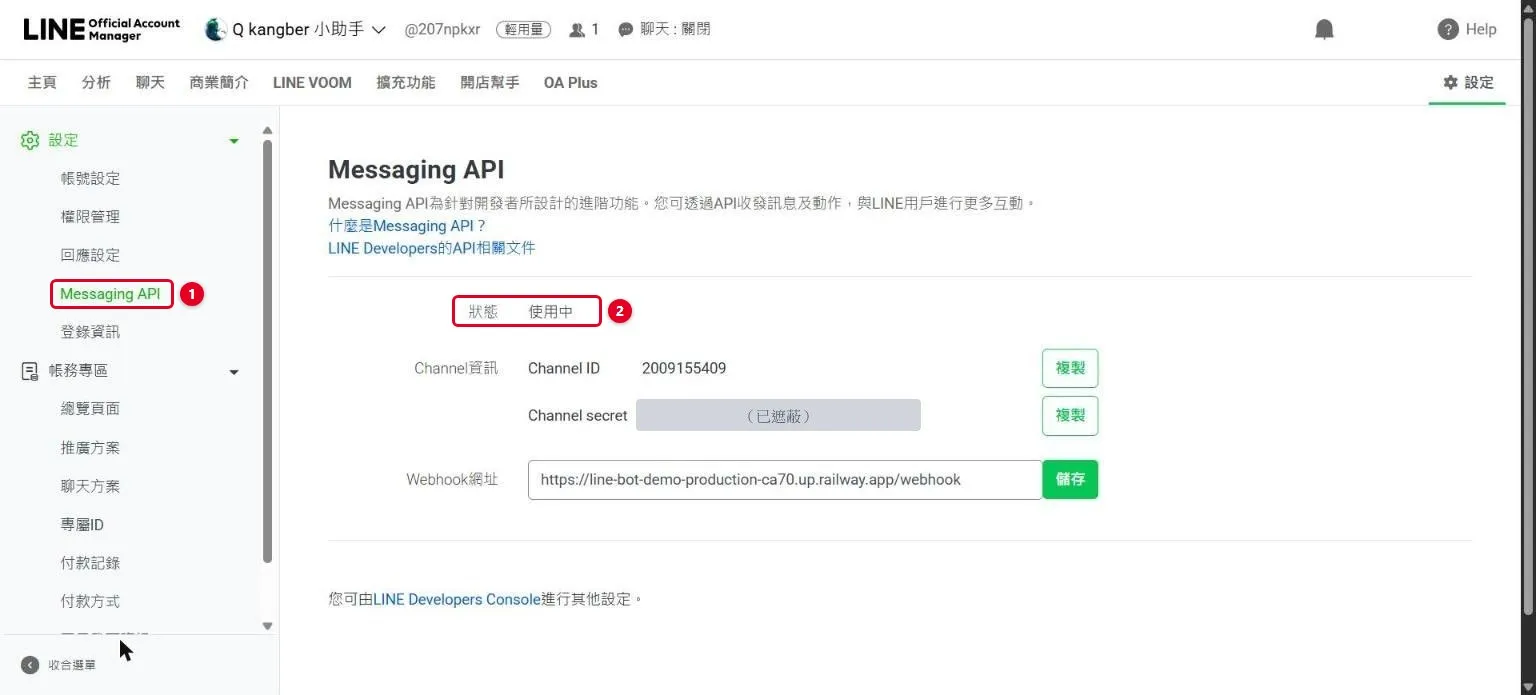Screen dimensions: 1536x695
Task: Click the LINE Developers Console link
Action: click(457, 599)
